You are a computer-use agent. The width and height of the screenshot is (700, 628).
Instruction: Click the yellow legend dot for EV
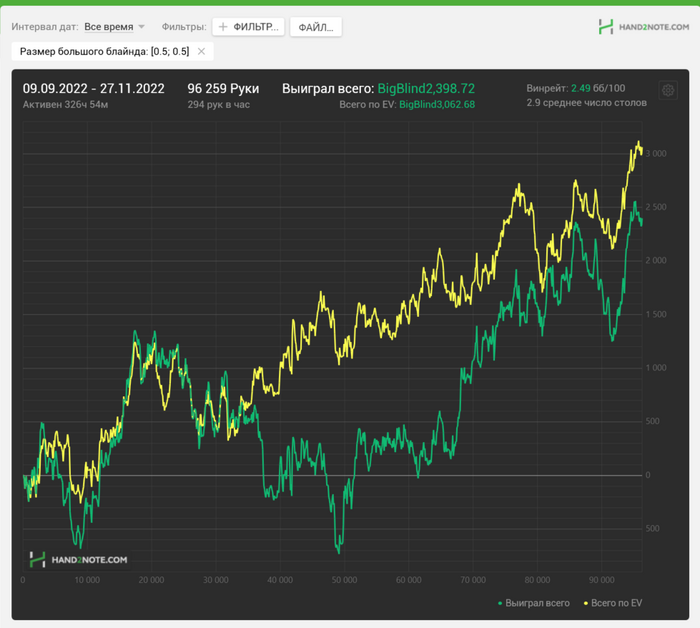tap(585, 603)
